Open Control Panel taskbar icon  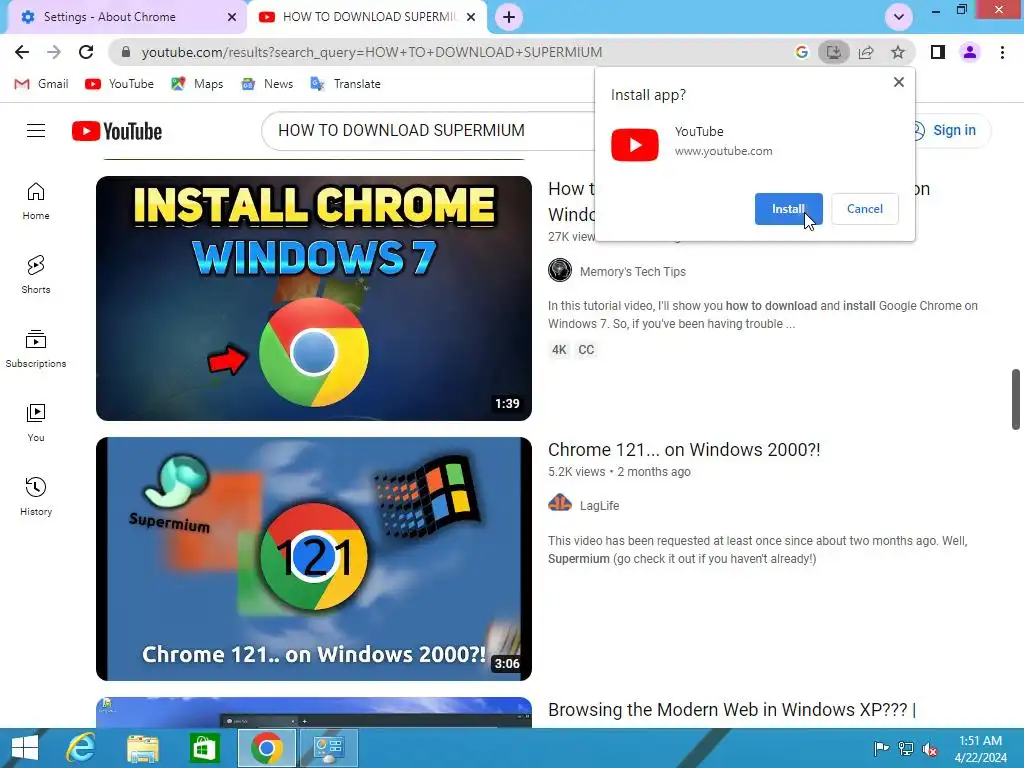tap(328, 748)
